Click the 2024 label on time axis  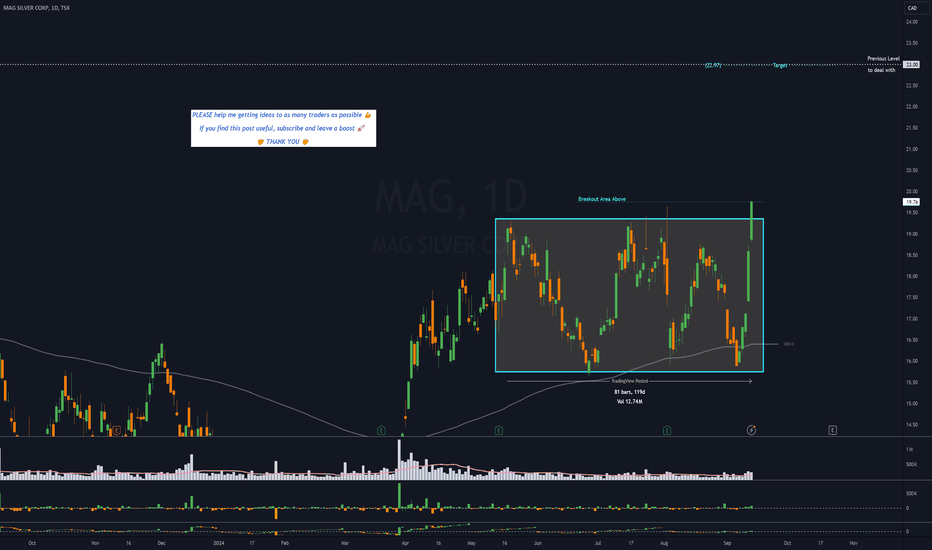pyautogui.click(x=219, y=543)
